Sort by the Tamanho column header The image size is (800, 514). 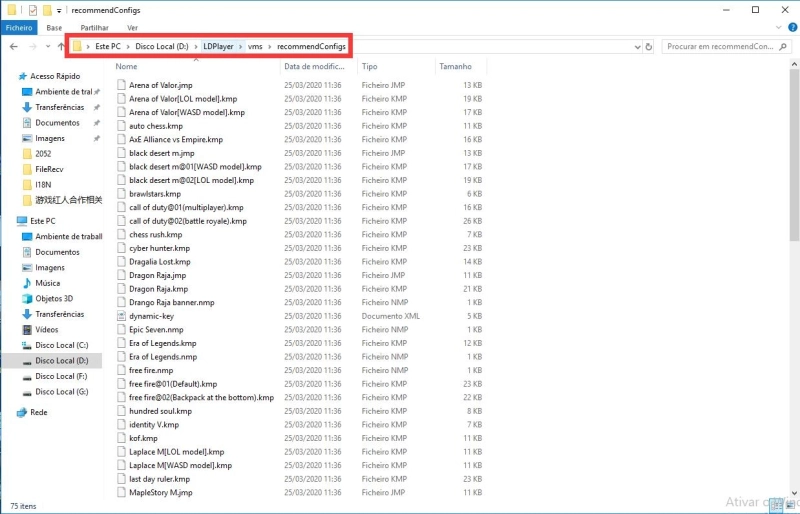455,67
